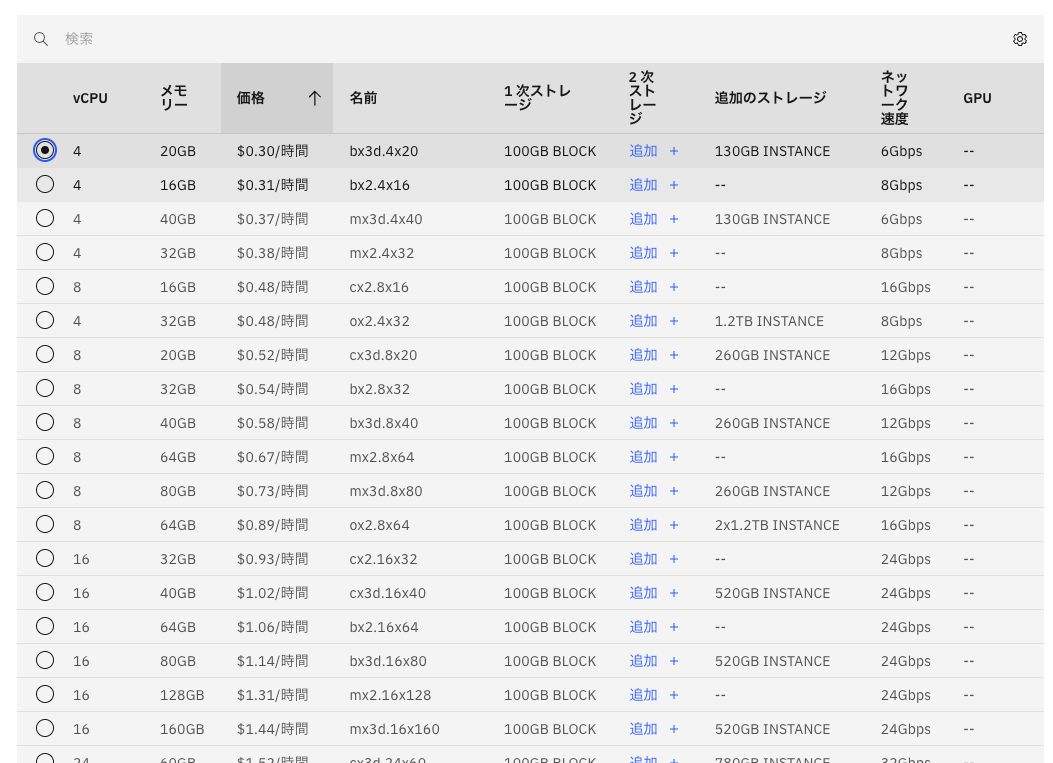Click plus icon in mx3d.16x160 row
Image resolution: width=1053 pixels, height=763 pixels.
click(x=674, y=729)
